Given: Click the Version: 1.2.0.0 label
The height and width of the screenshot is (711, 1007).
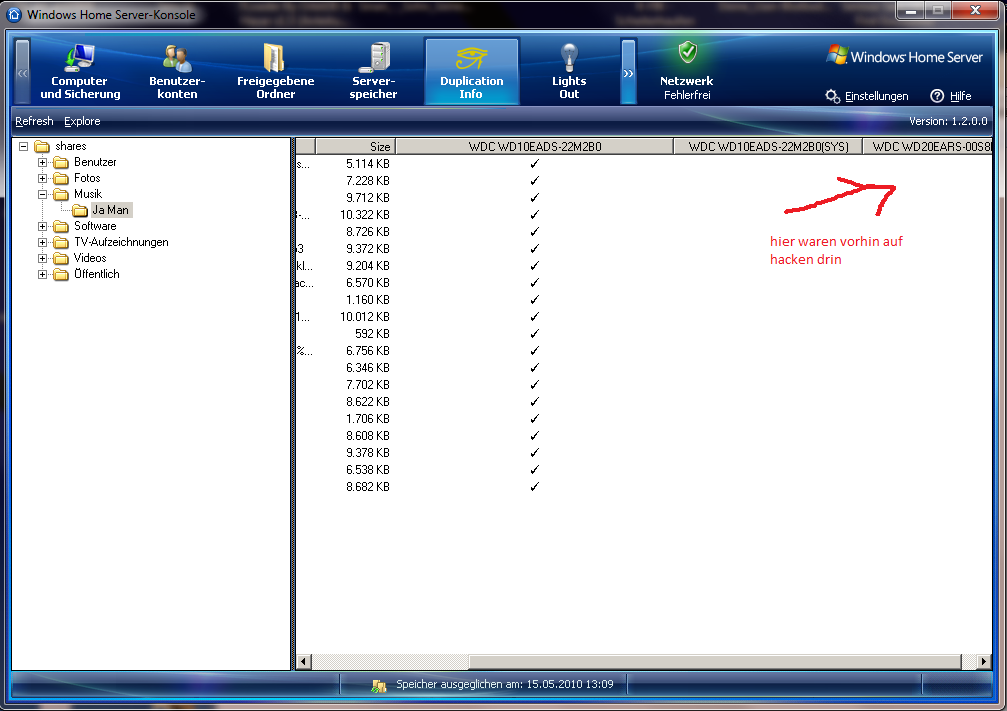Looking at the screenshot, I should click(x=948, y=121).
